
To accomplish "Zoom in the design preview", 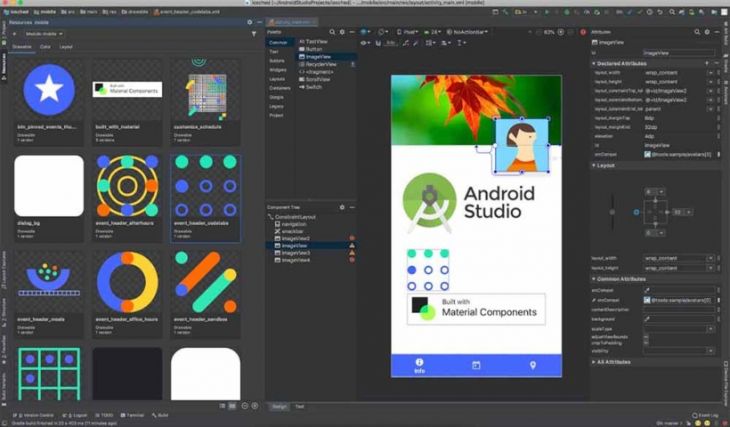I will tap(561, 32).
